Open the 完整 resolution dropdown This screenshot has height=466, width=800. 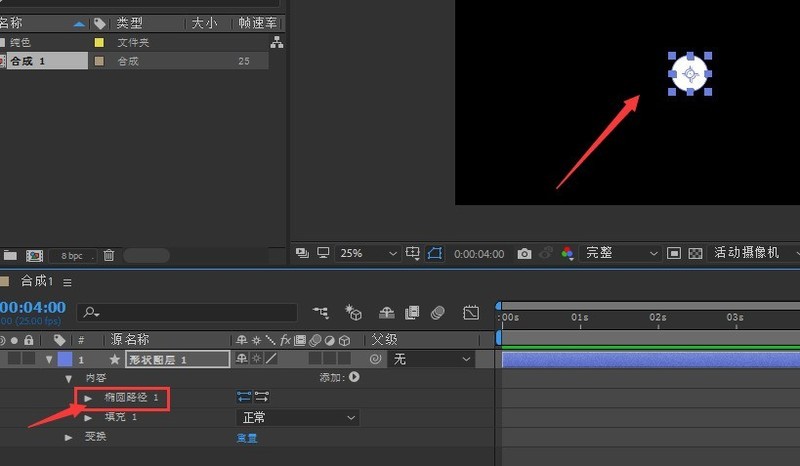620,253
